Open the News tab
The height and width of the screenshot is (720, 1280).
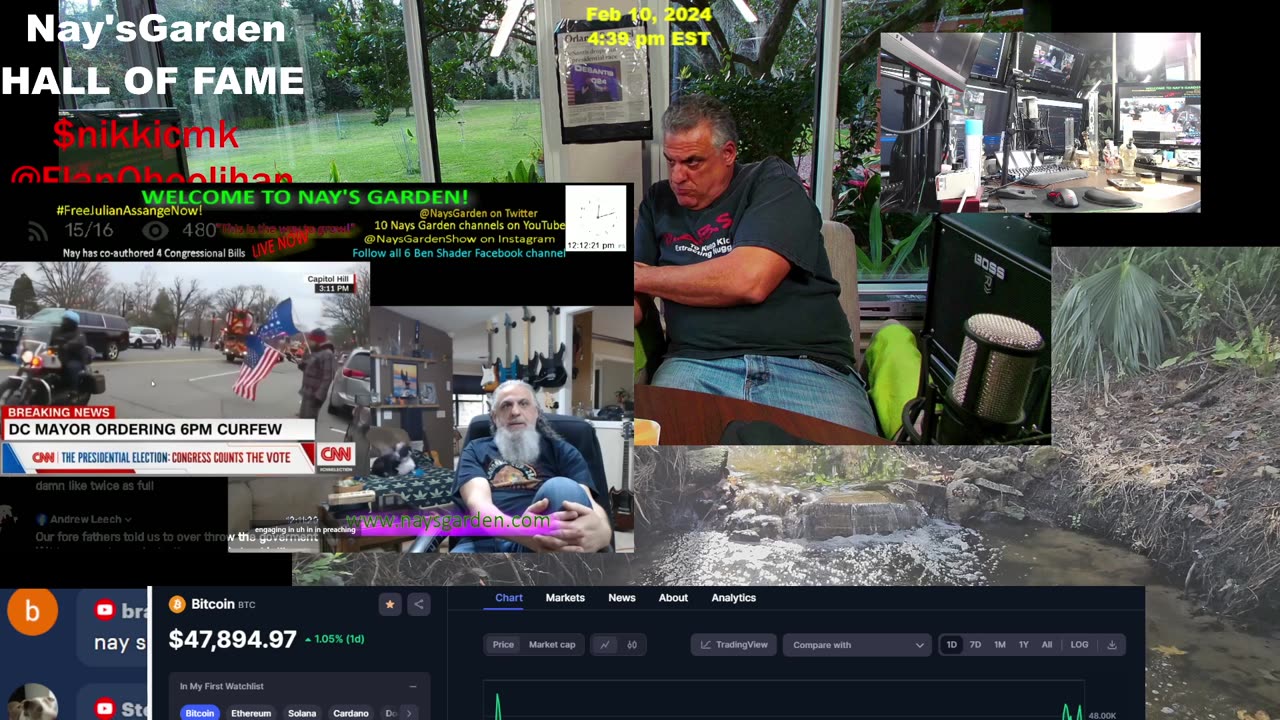pos(622,598)
